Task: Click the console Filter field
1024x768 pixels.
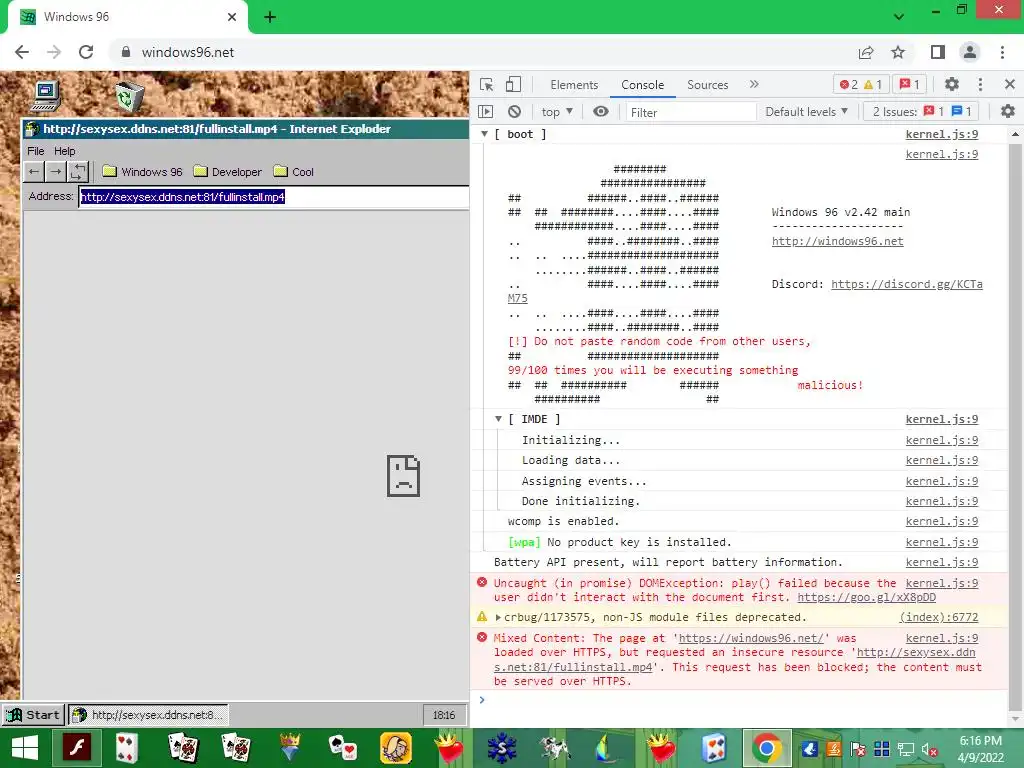Action: coord(690,112)
